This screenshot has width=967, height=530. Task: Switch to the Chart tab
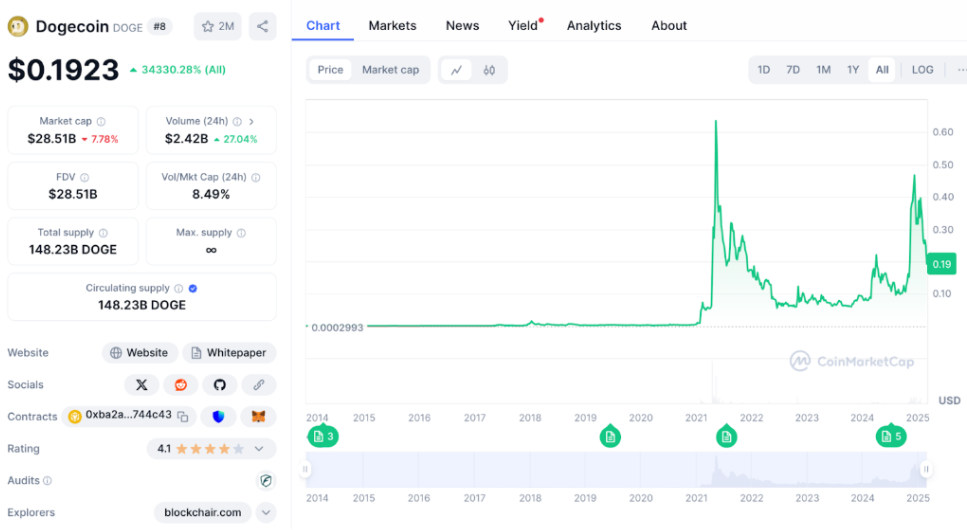click(323, 26)
